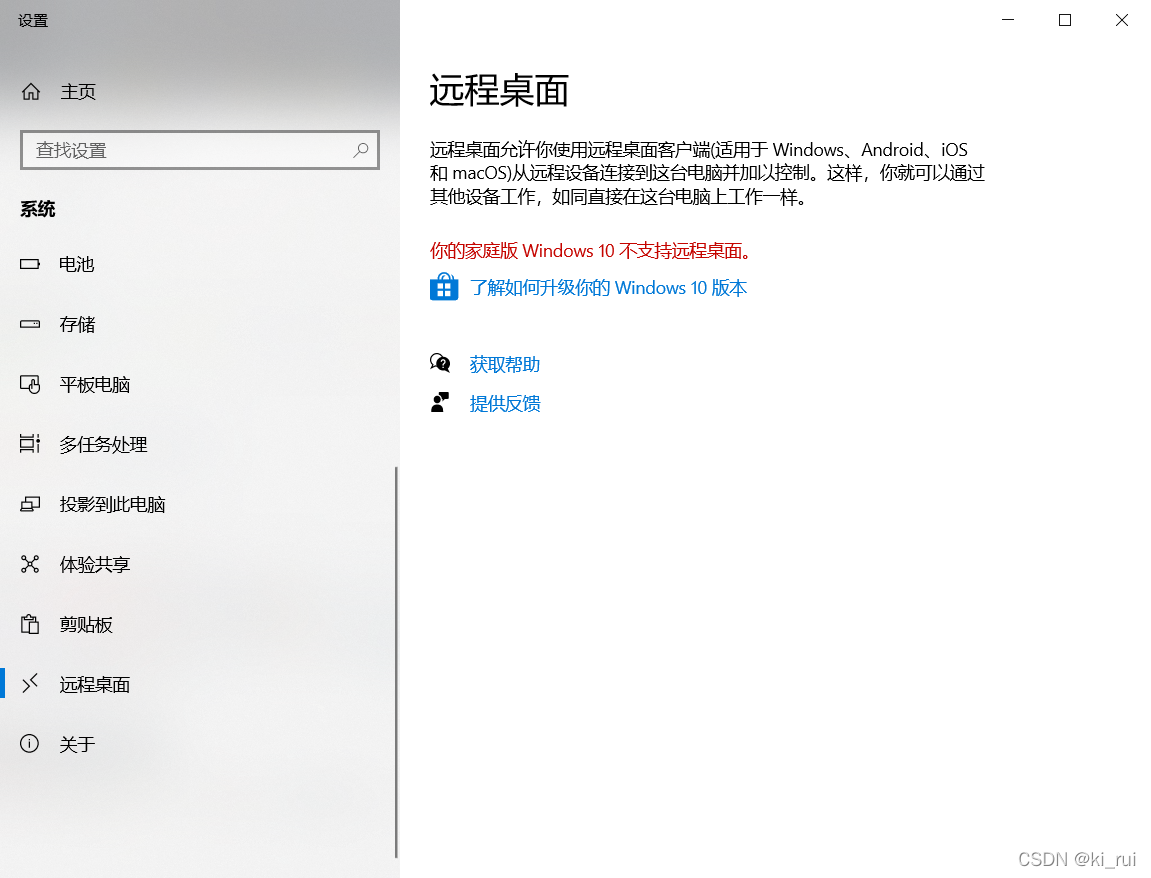Focus the 查找设置 search box
The image size is (1151, 878).
(200, 150)
